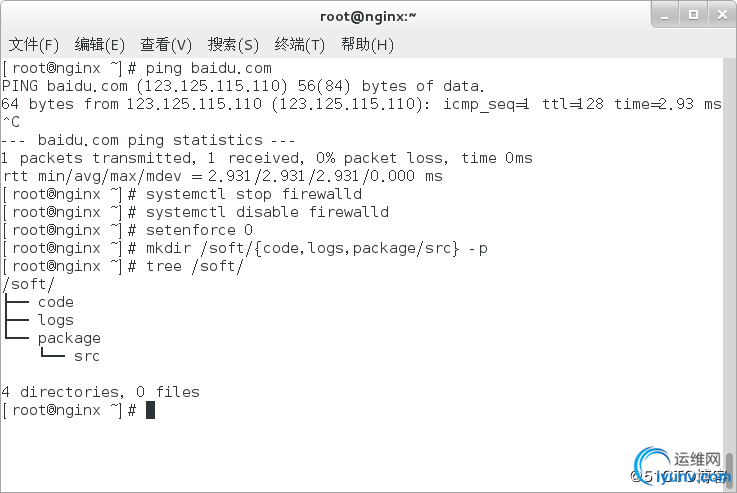The image size is (737, 493).
Task: Open the 帮助(H) menu
Action: 367,44
